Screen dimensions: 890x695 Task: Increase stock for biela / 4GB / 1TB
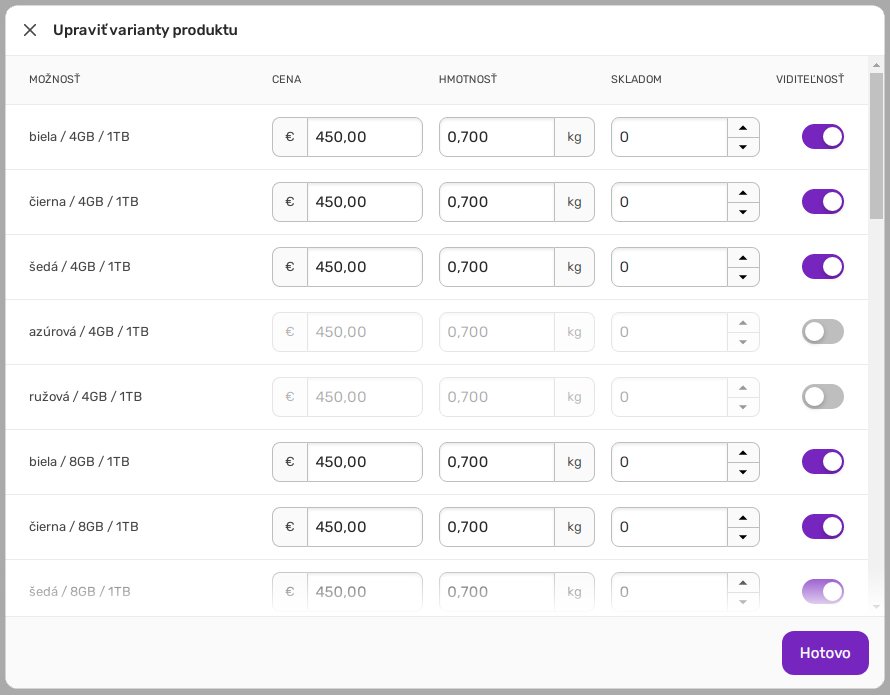(x=743, y=127)
